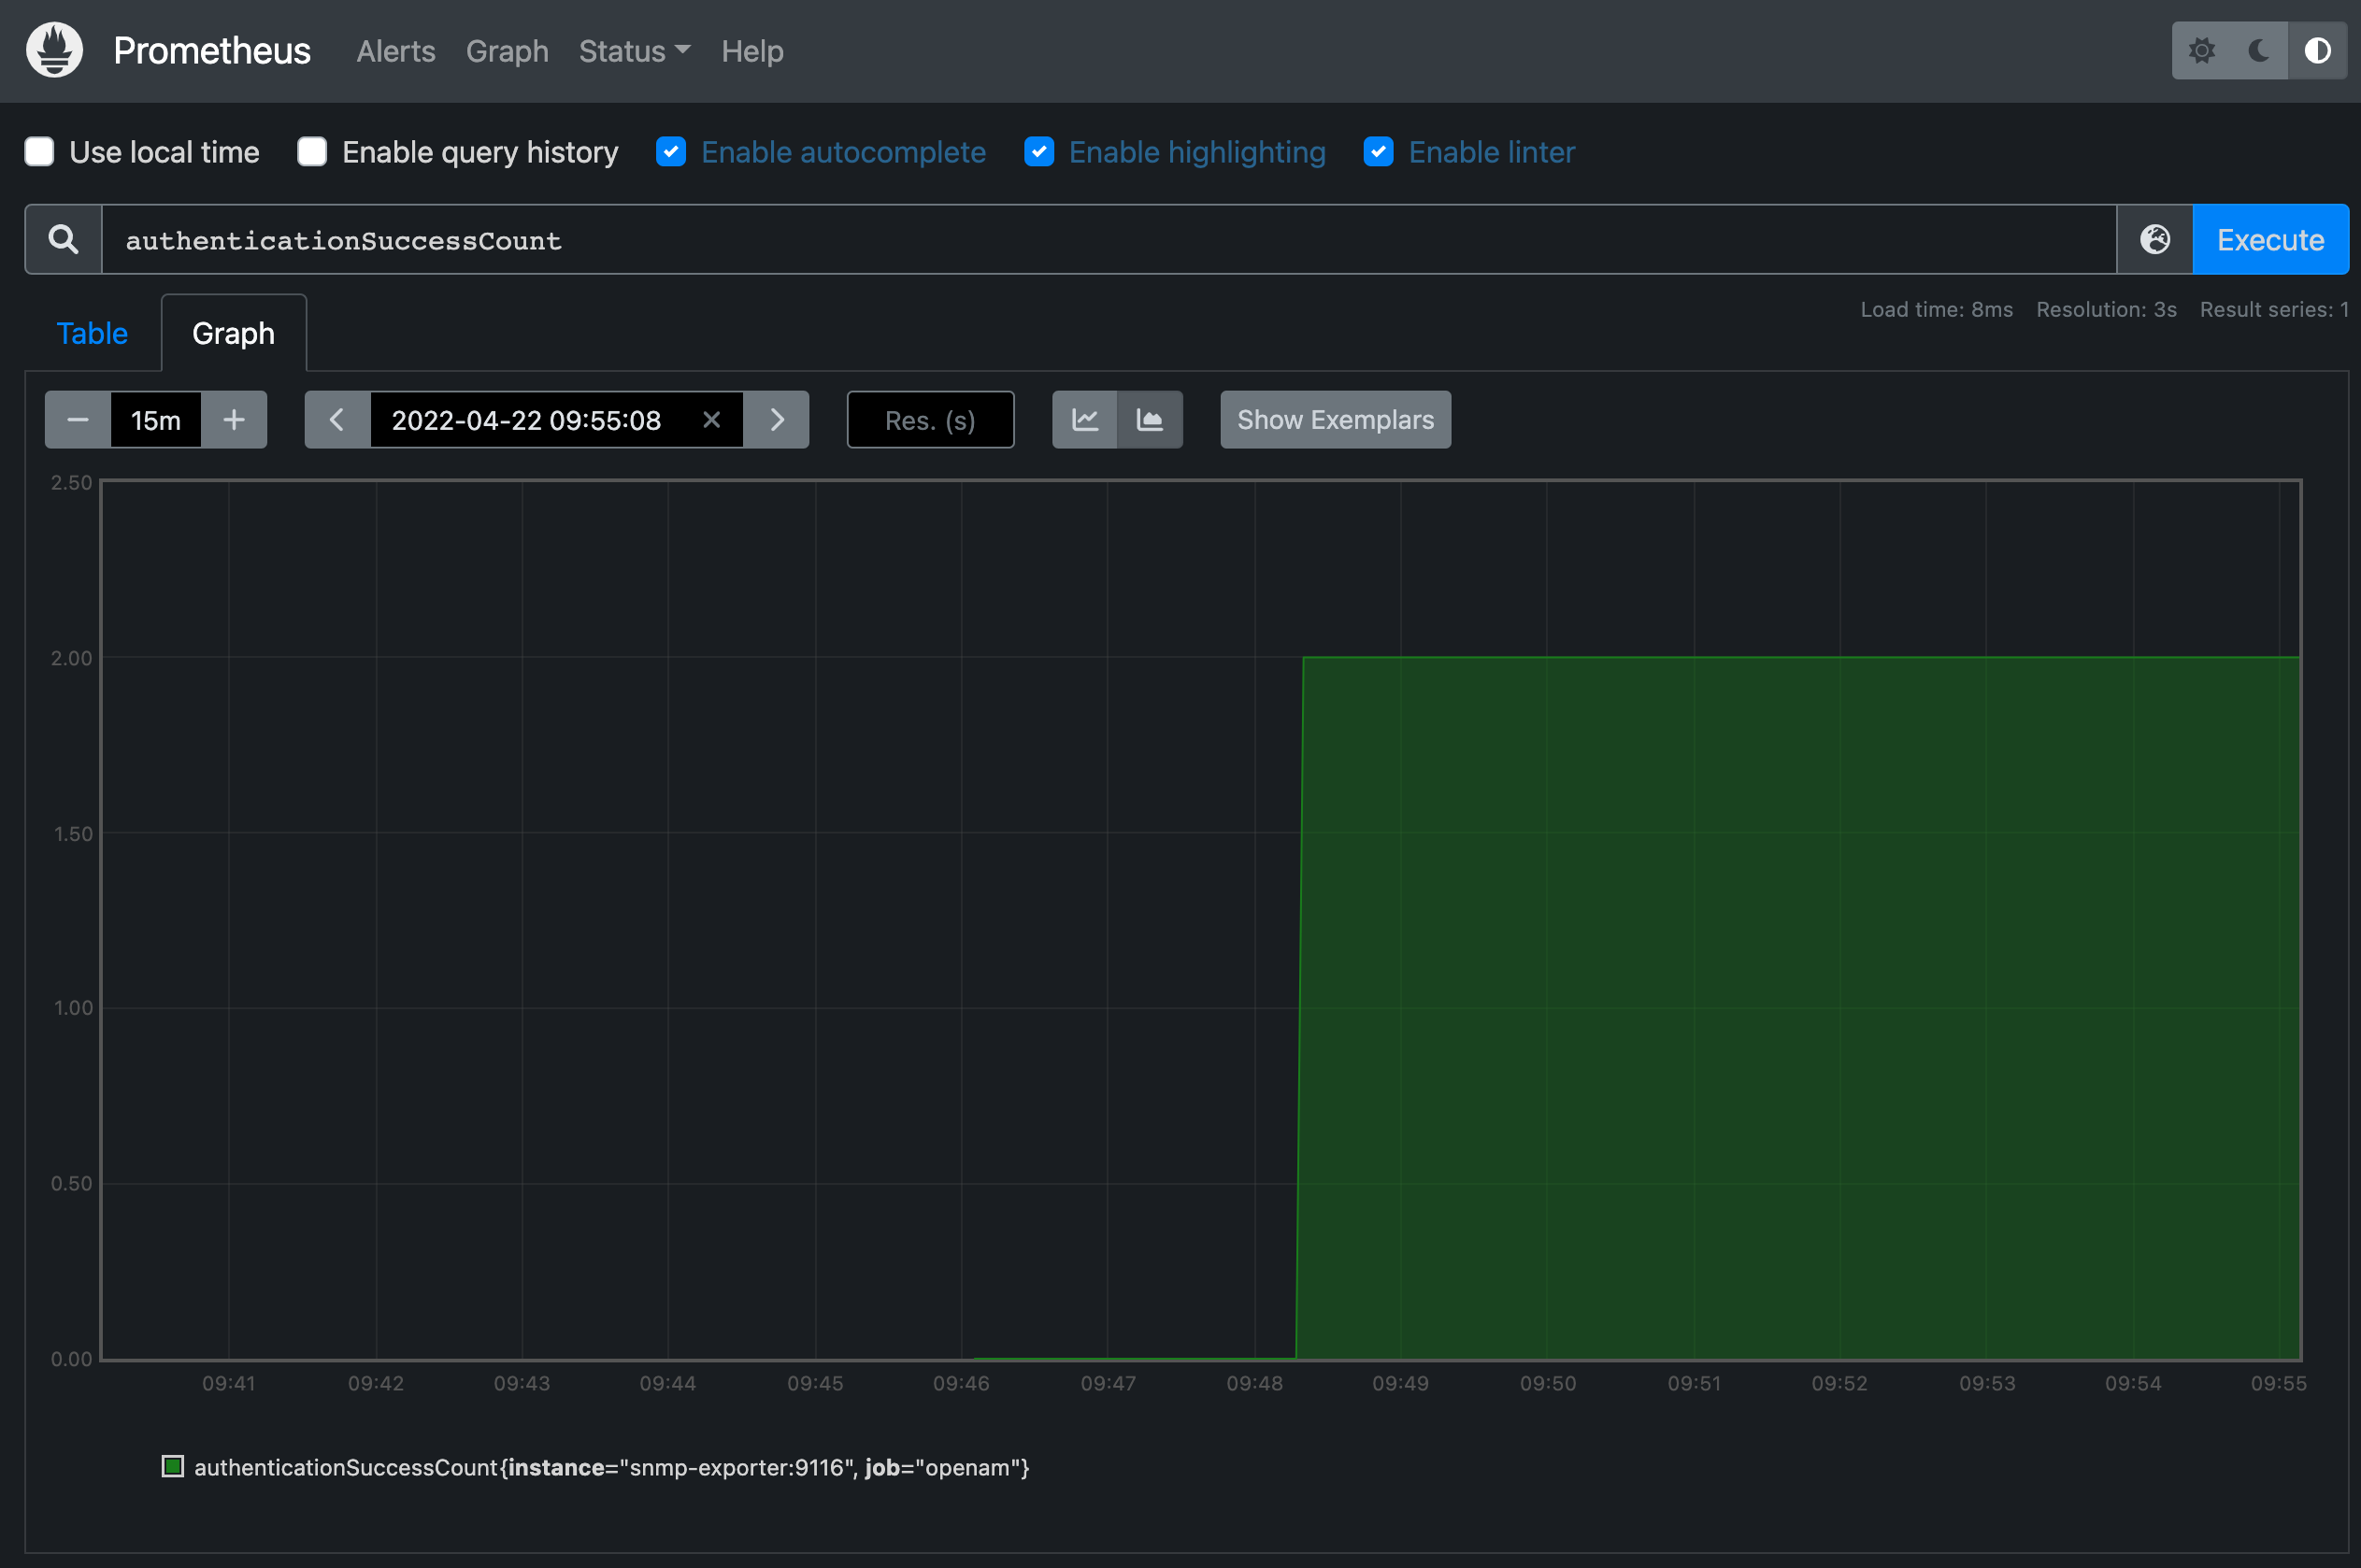2361x1568 pixels.
Task: Disable the Enable linter checkbox
Action: coord(1378,152)
